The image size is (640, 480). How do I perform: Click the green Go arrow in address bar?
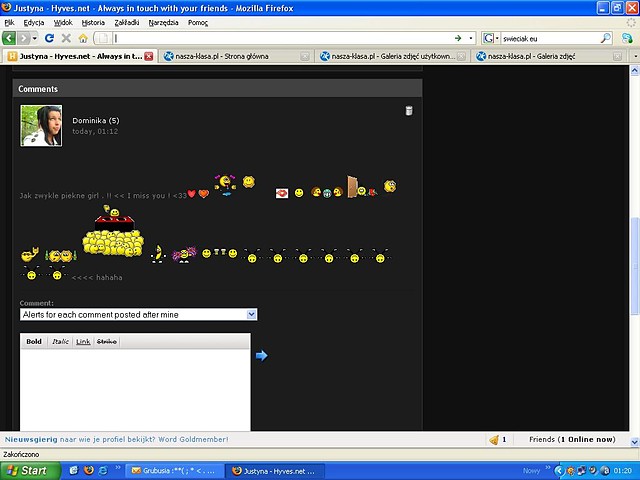(x=458, y=38)
